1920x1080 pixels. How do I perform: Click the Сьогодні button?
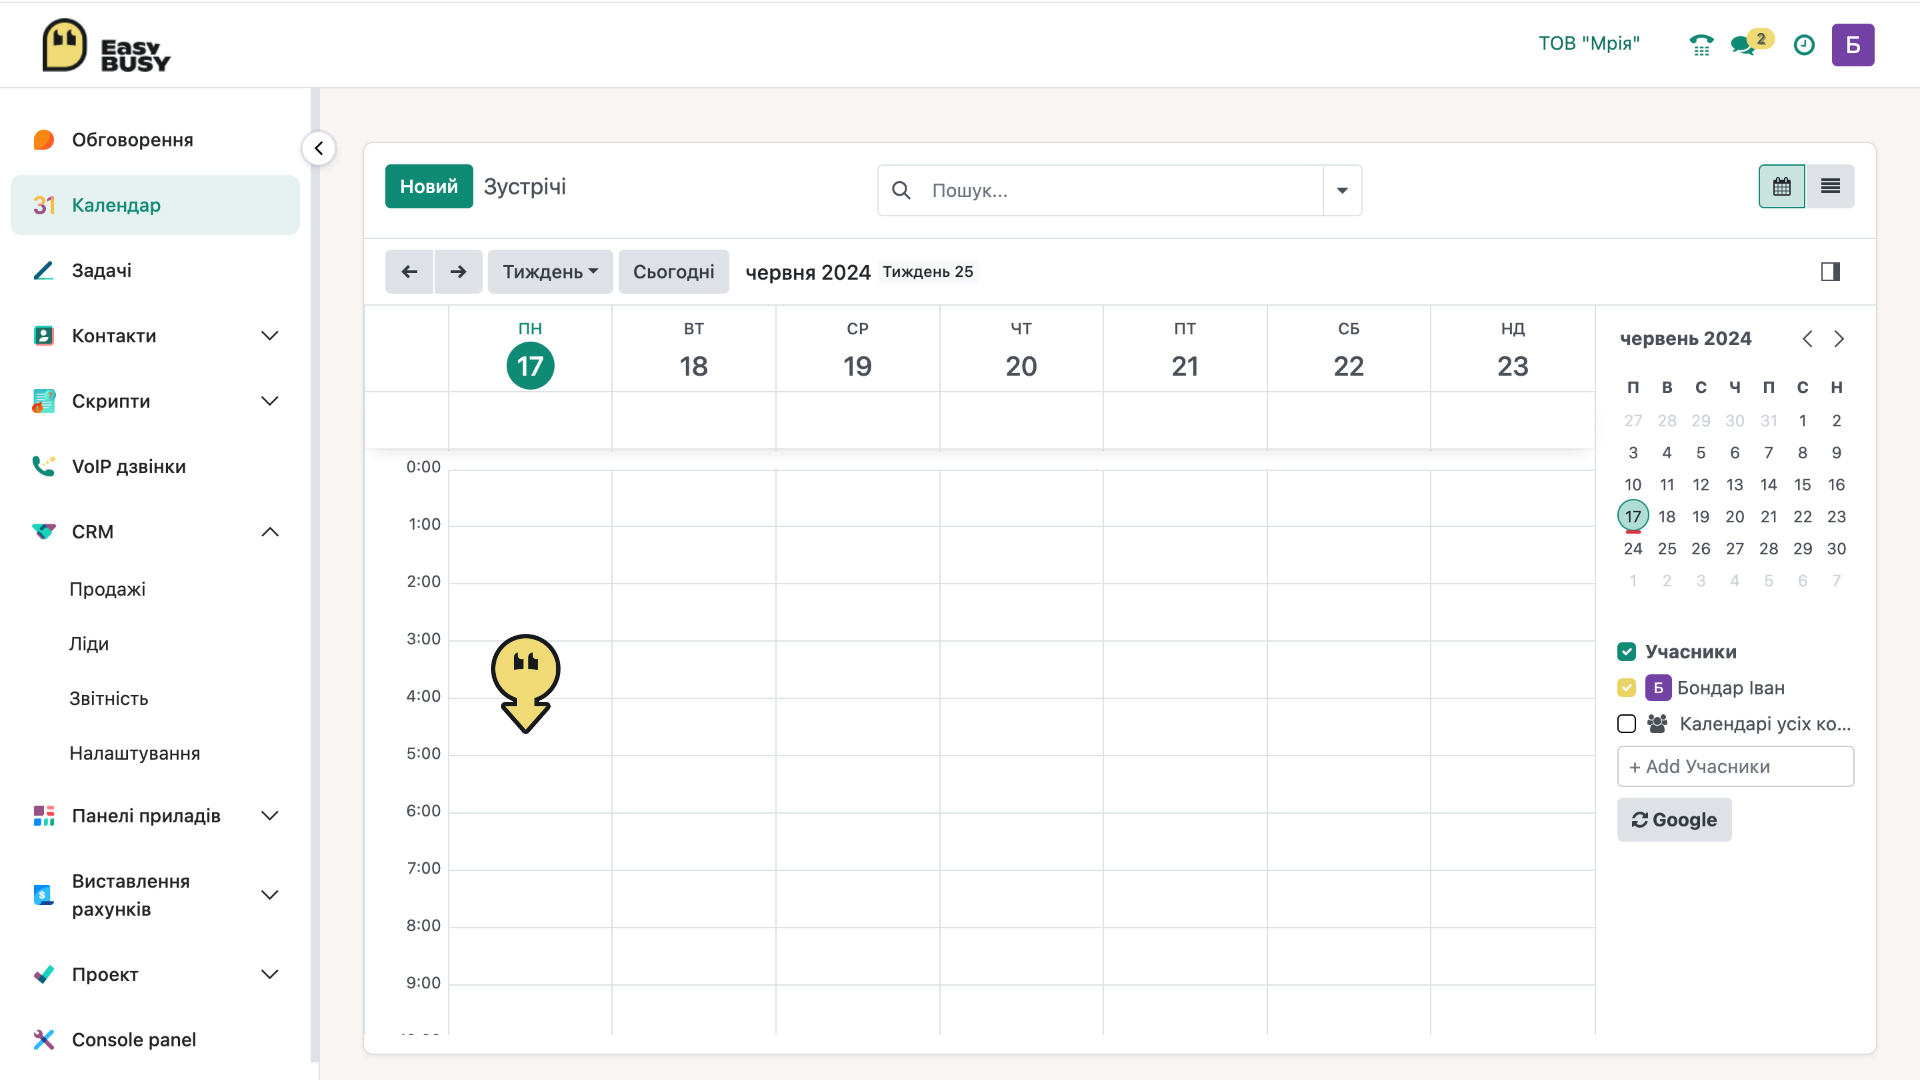click(x=674, y=272)
